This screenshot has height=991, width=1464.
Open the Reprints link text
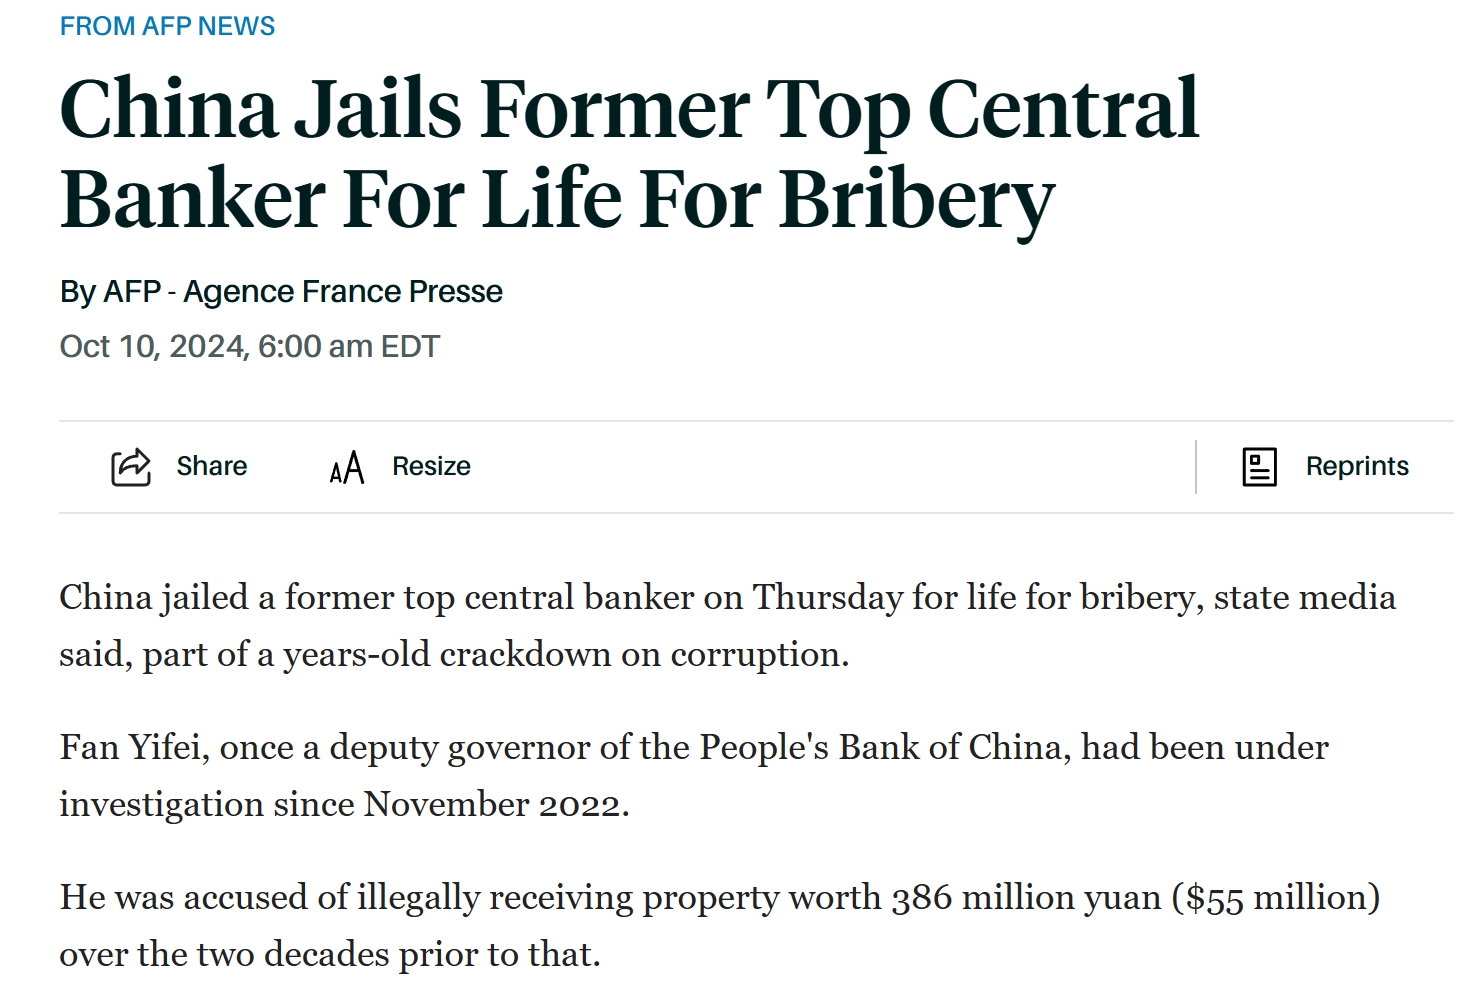click(1357, 466)
